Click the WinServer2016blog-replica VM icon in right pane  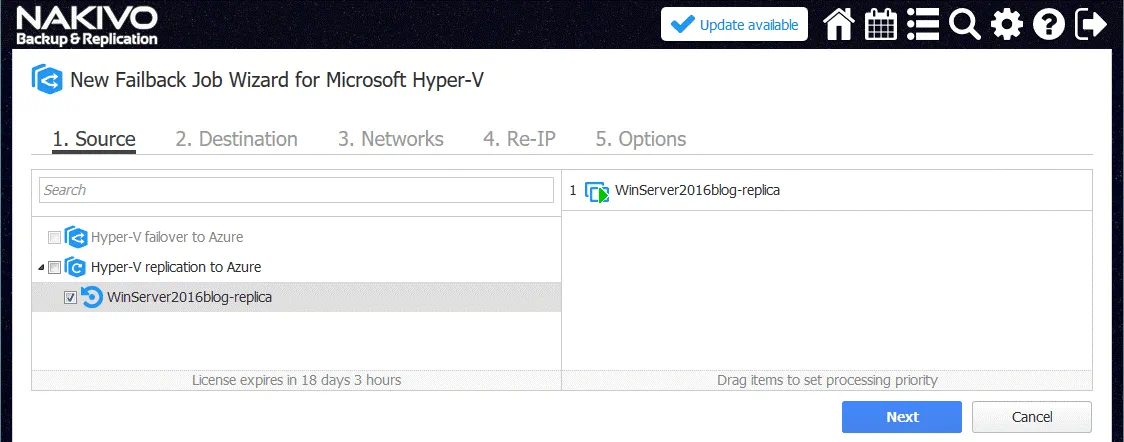pyautogui.click(x=597, y=191)
